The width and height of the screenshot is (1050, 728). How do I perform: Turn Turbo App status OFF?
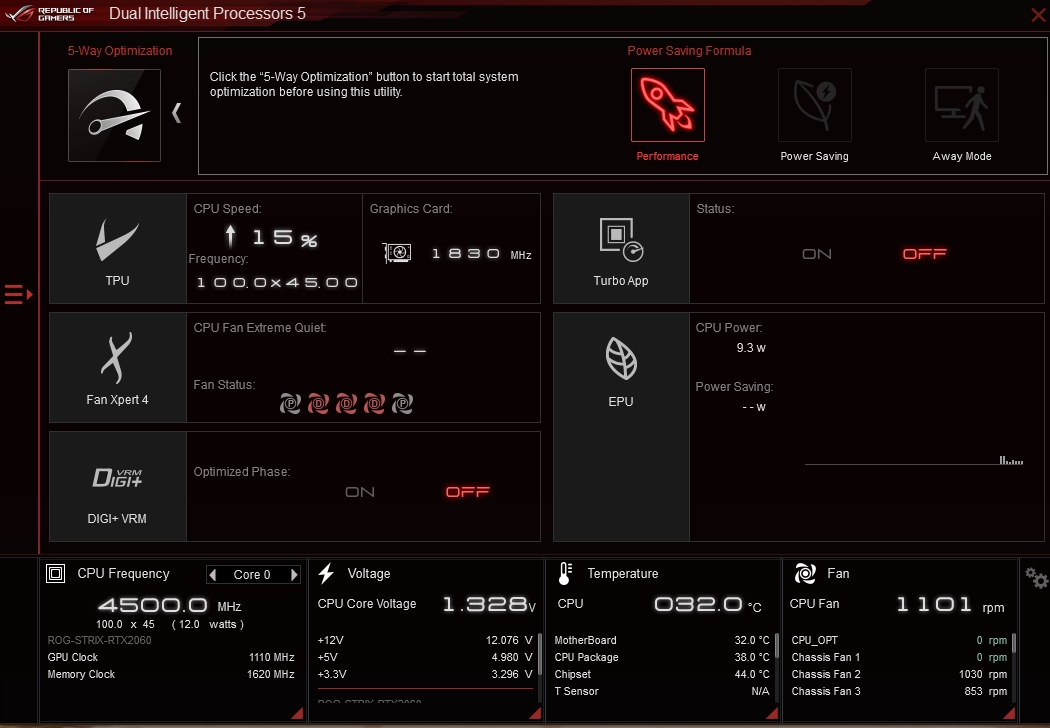(925, 254)
